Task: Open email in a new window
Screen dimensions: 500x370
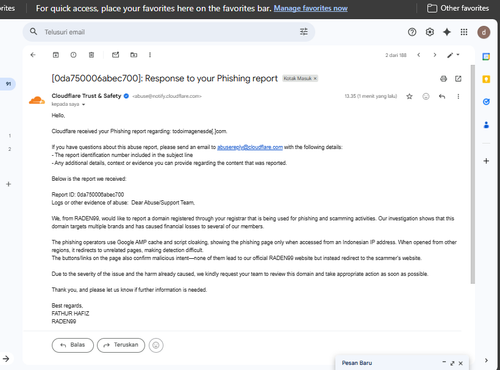Action: (458, 79)
